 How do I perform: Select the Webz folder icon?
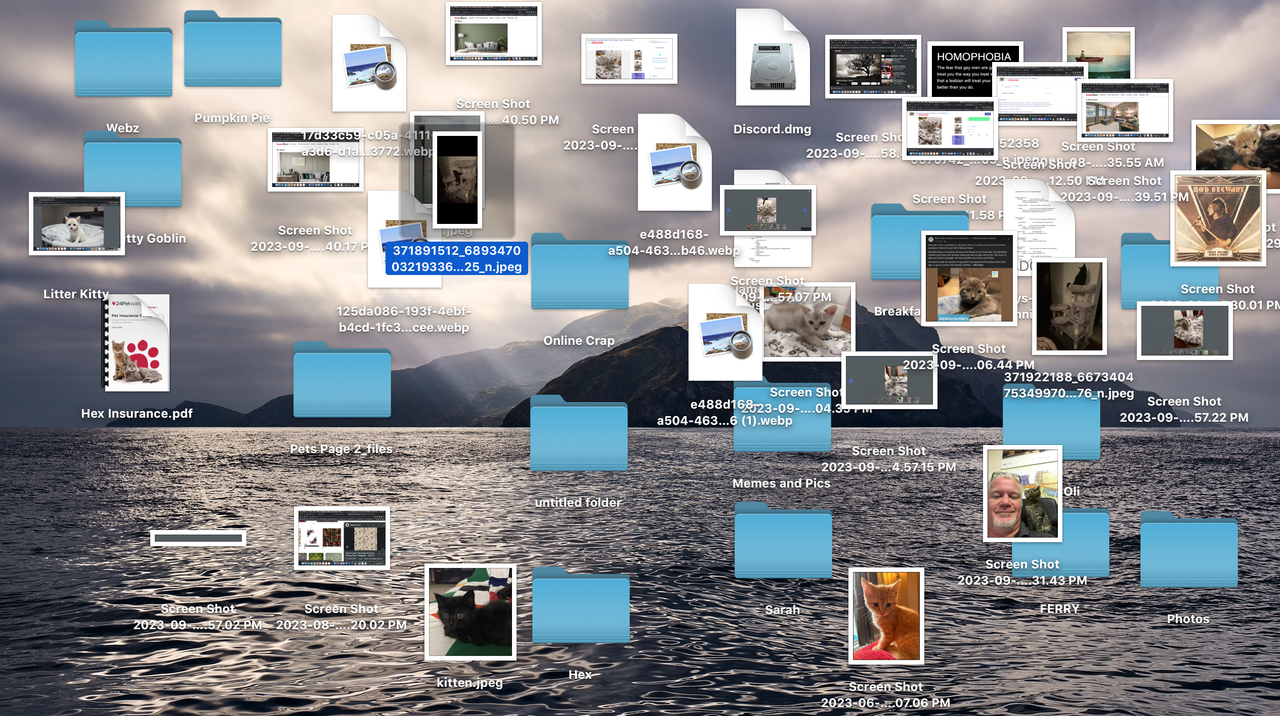tap(123, 60)
